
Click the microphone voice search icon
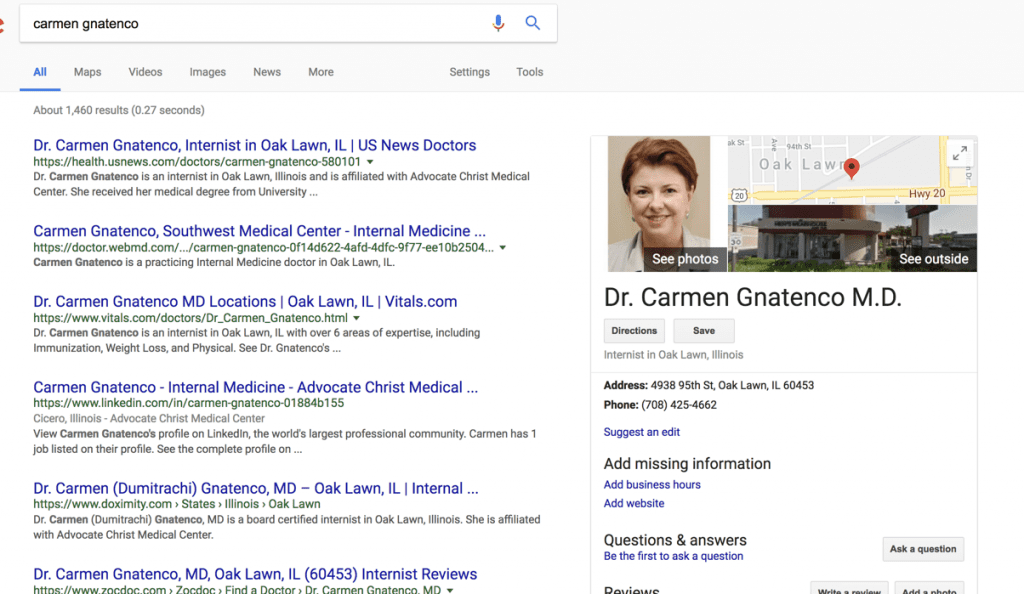[x=498, y=23]
